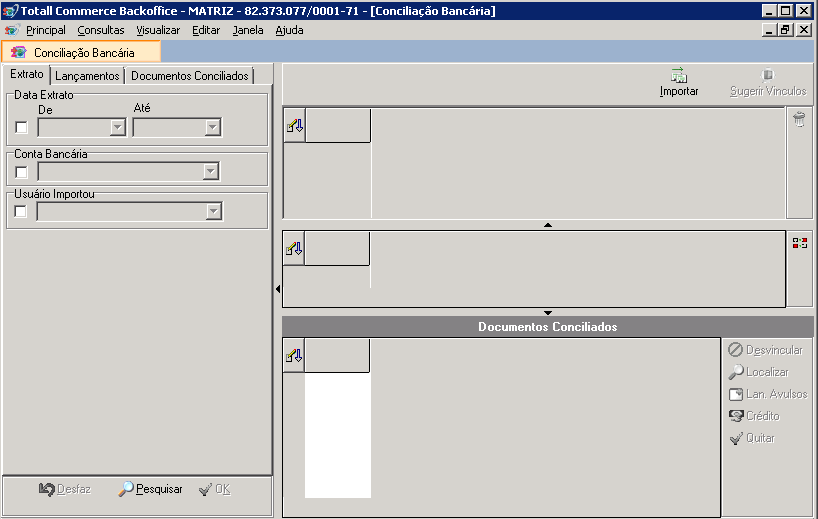Switch to the Lançamentos tab
The width and height of the screenshot is (818, 519).
[x=87, y=76]
